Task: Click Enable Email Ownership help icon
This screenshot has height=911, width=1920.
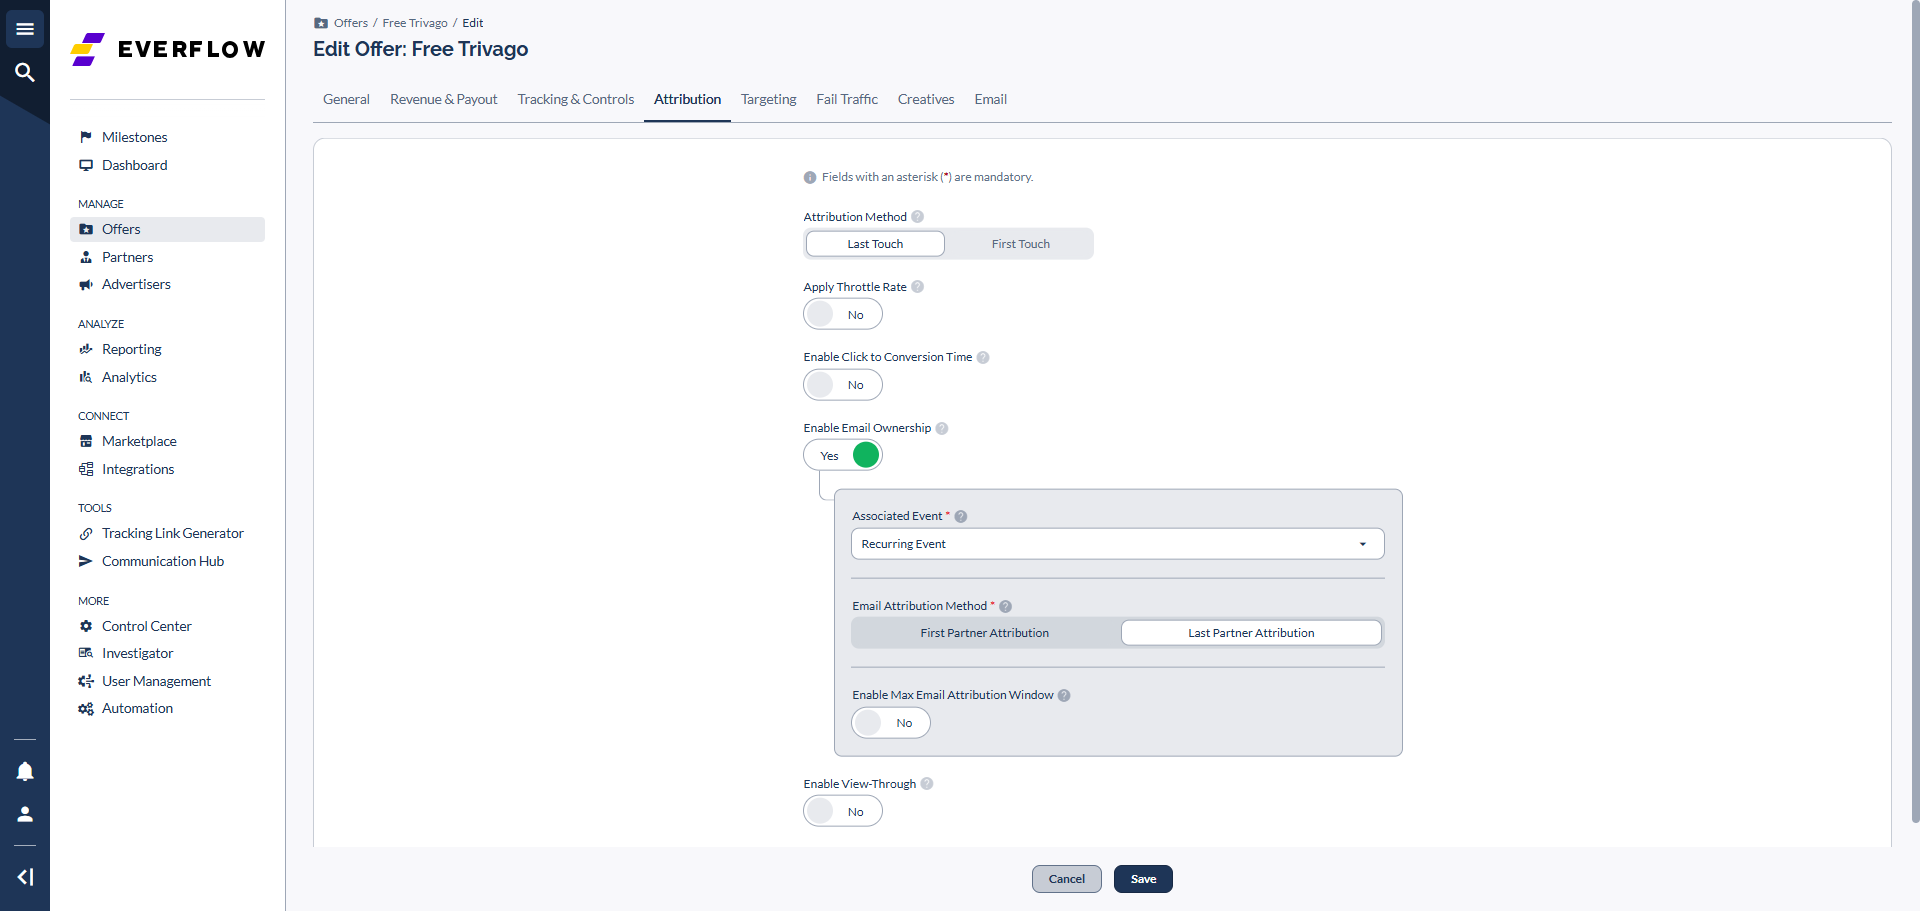Action: point(942,428)
